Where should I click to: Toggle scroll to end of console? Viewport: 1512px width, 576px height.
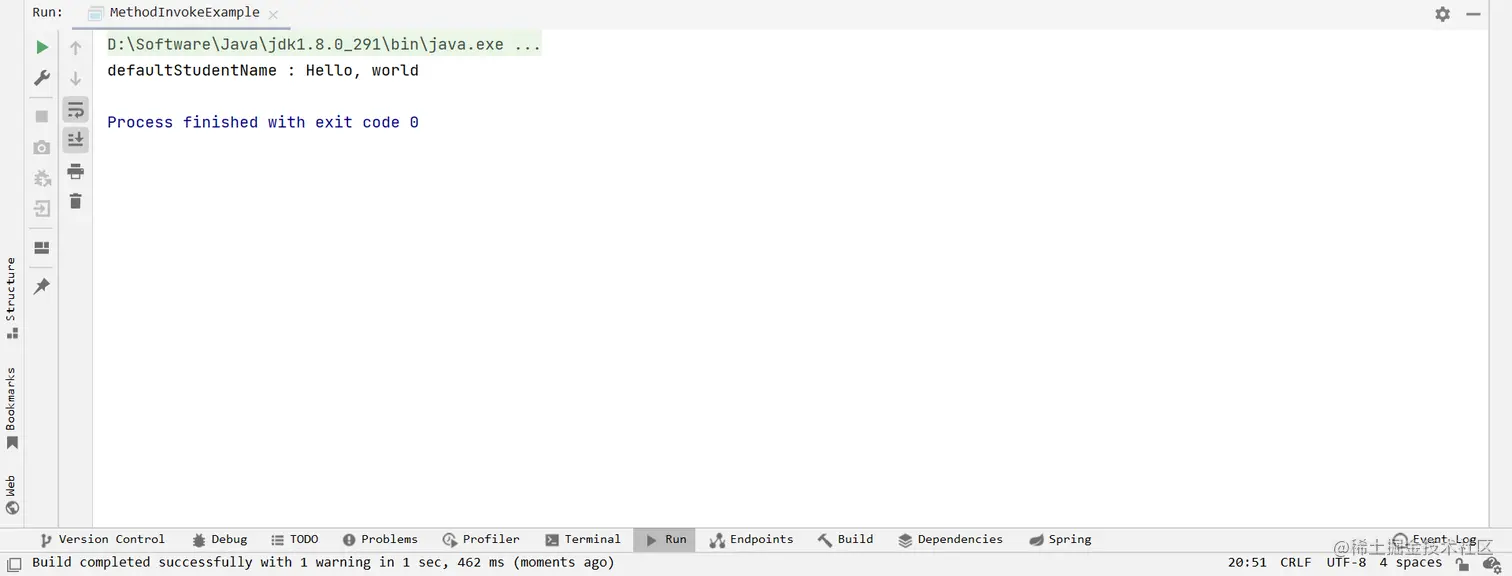(75, 140)
